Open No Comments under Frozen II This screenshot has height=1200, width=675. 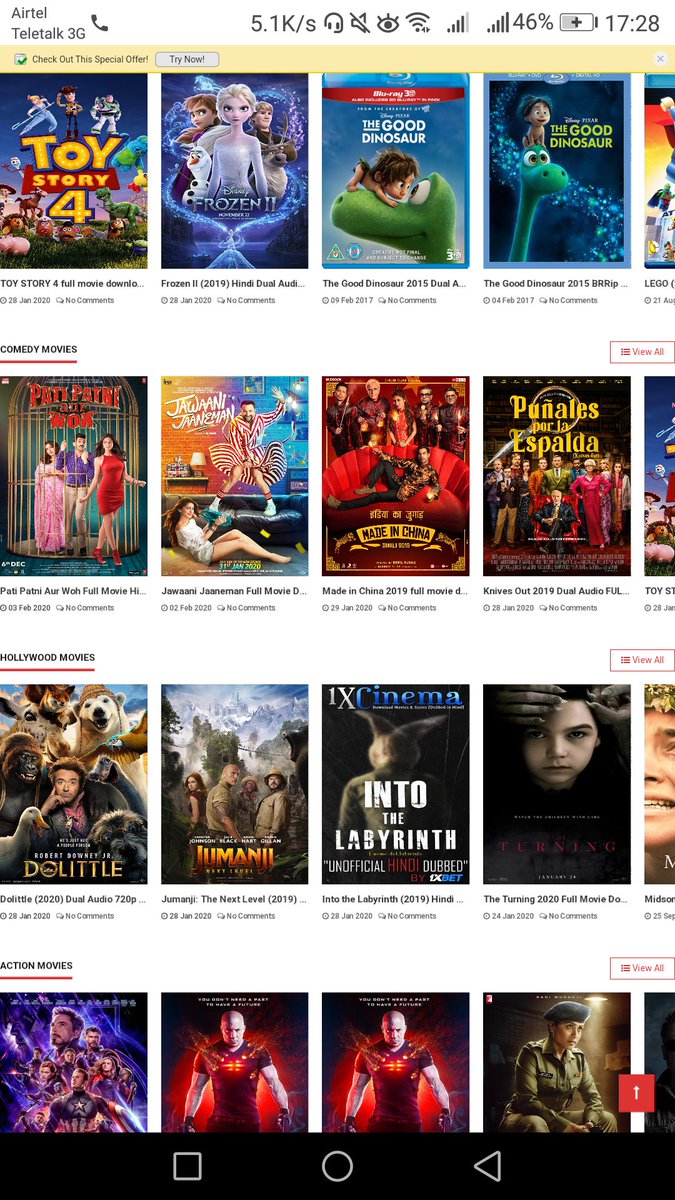(246, 300)
